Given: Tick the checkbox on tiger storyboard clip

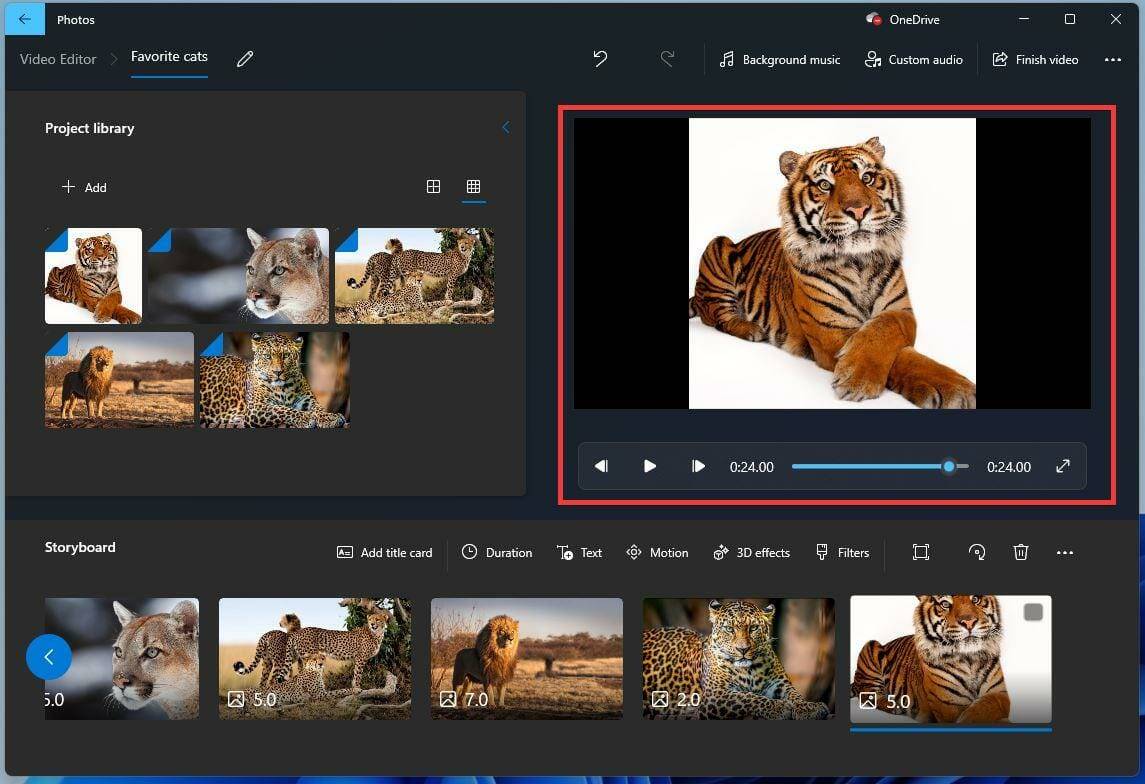Looking at the screenshot, I should click(1033, 612).
